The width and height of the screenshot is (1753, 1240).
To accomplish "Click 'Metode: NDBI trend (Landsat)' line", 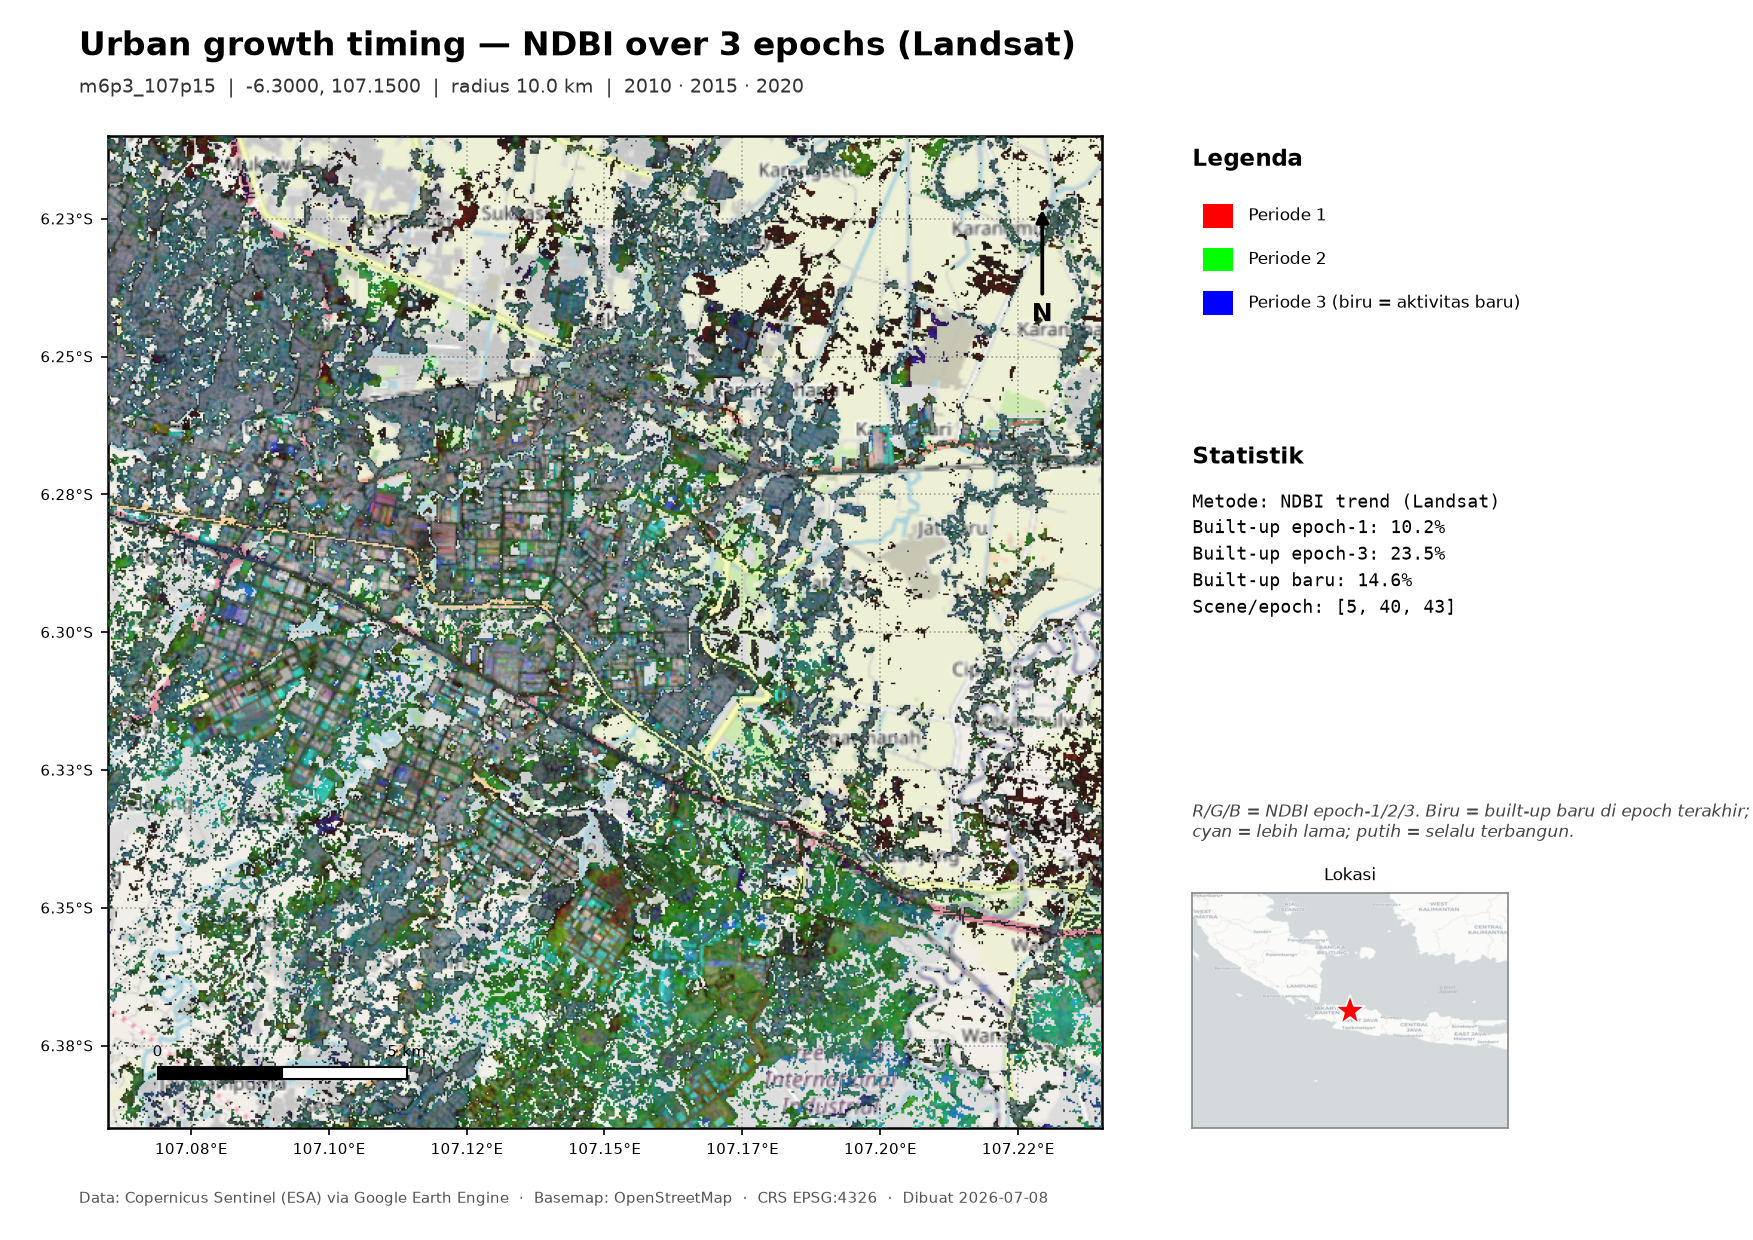I will tap(1346, 502).
